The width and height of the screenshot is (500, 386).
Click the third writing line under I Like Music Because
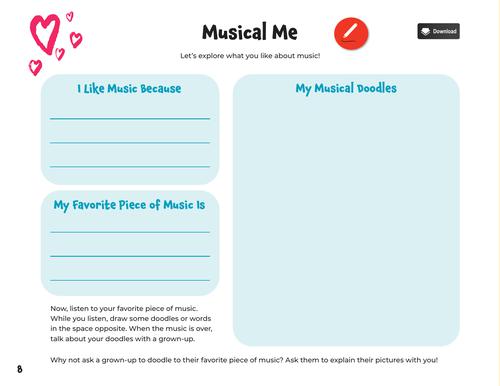130,166
